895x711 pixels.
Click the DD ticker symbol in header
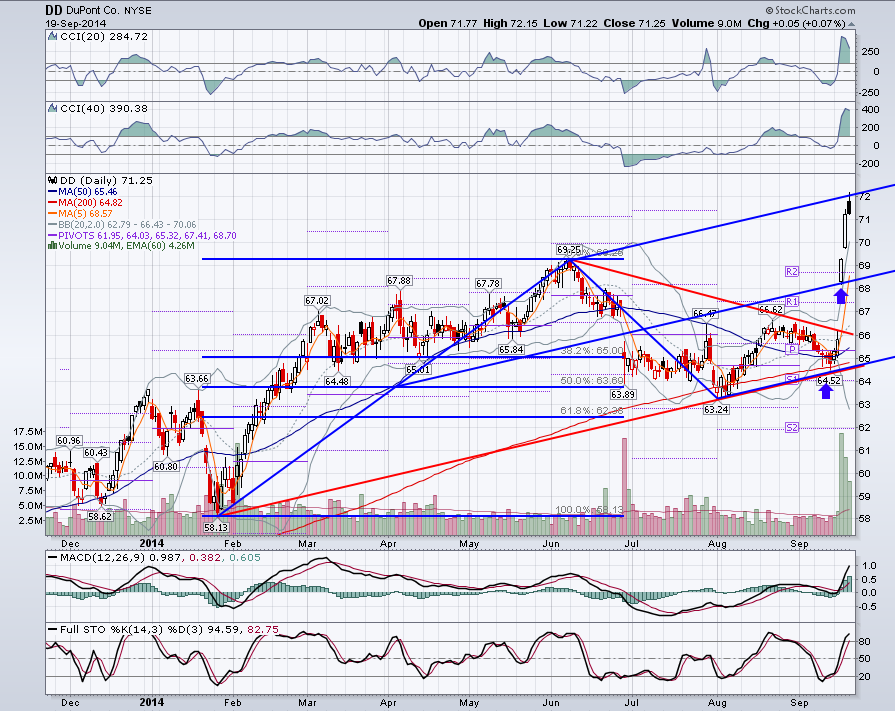[54, 10]
